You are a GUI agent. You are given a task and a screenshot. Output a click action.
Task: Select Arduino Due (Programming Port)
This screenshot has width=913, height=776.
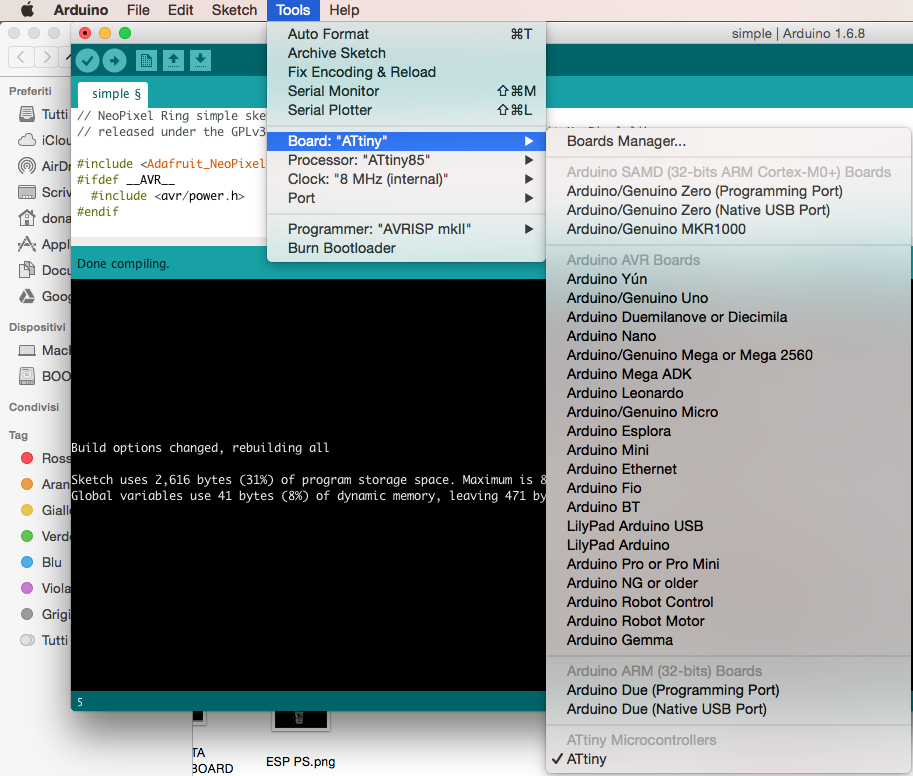click(x=728, y=690)
